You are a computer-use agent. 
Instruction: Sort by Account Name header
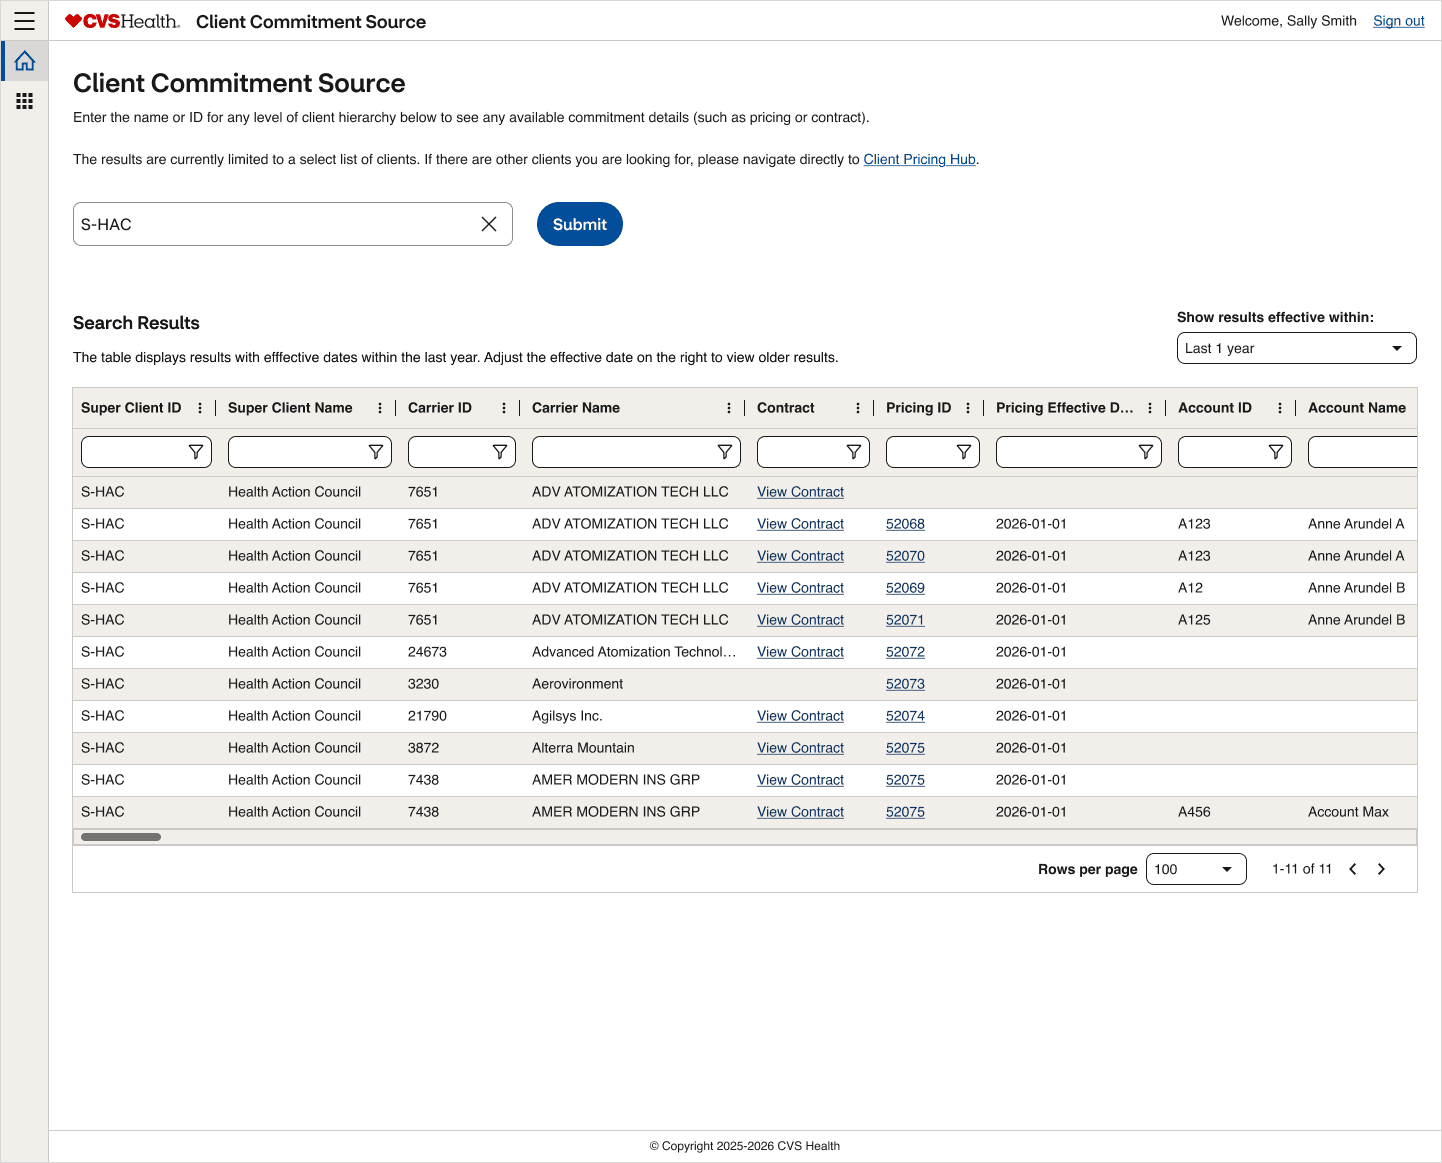(x=1357, y=408)
